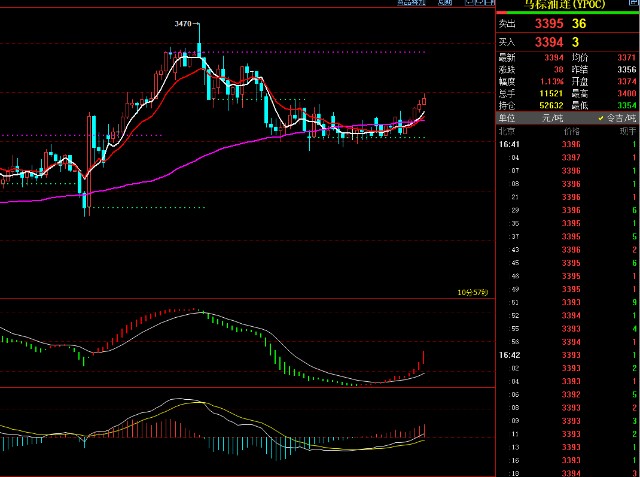Screen dimensions: 640x477
Task: Click the 价格 column header in tick list
Action: point(570,131)
